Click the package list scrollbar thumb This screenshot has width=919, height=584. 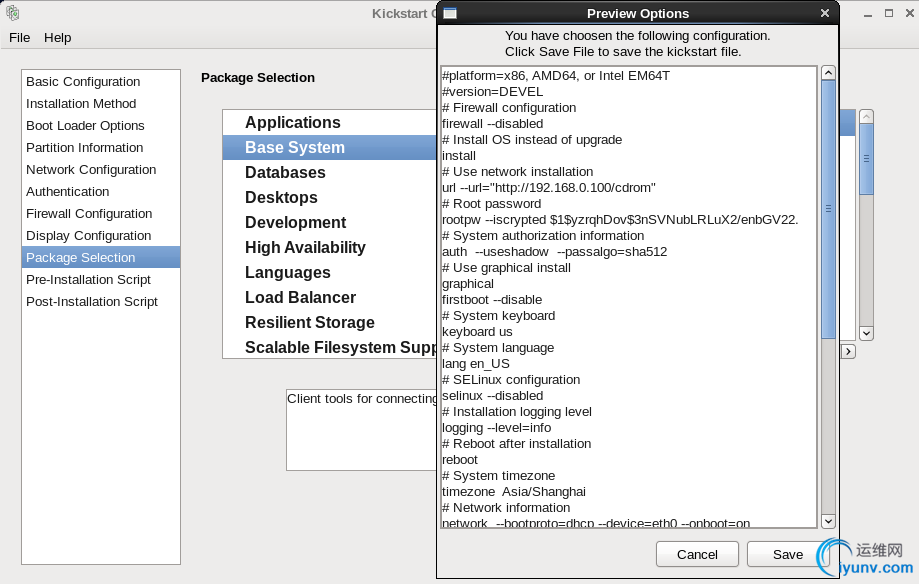866,159
